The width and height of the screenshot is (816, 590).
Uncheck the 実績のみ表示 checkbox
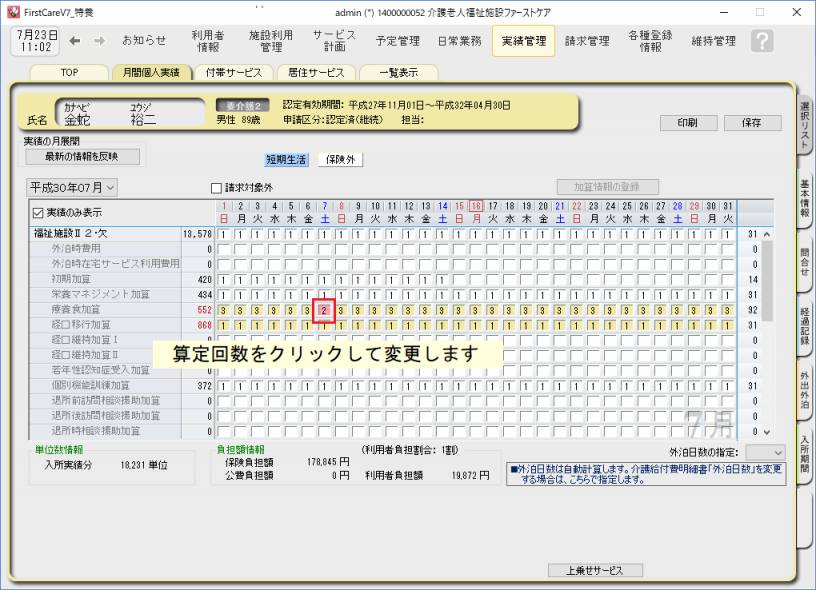pyautogui.click(x=38, y=213)
